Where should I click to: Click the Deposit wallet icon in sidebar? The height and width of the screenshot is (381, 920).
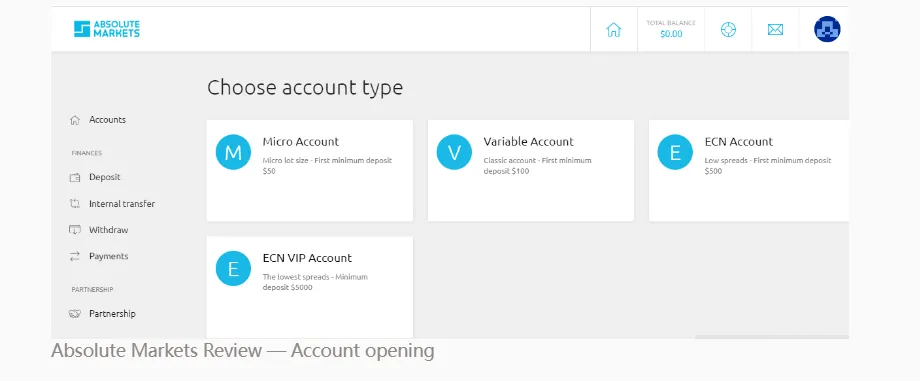75,177
